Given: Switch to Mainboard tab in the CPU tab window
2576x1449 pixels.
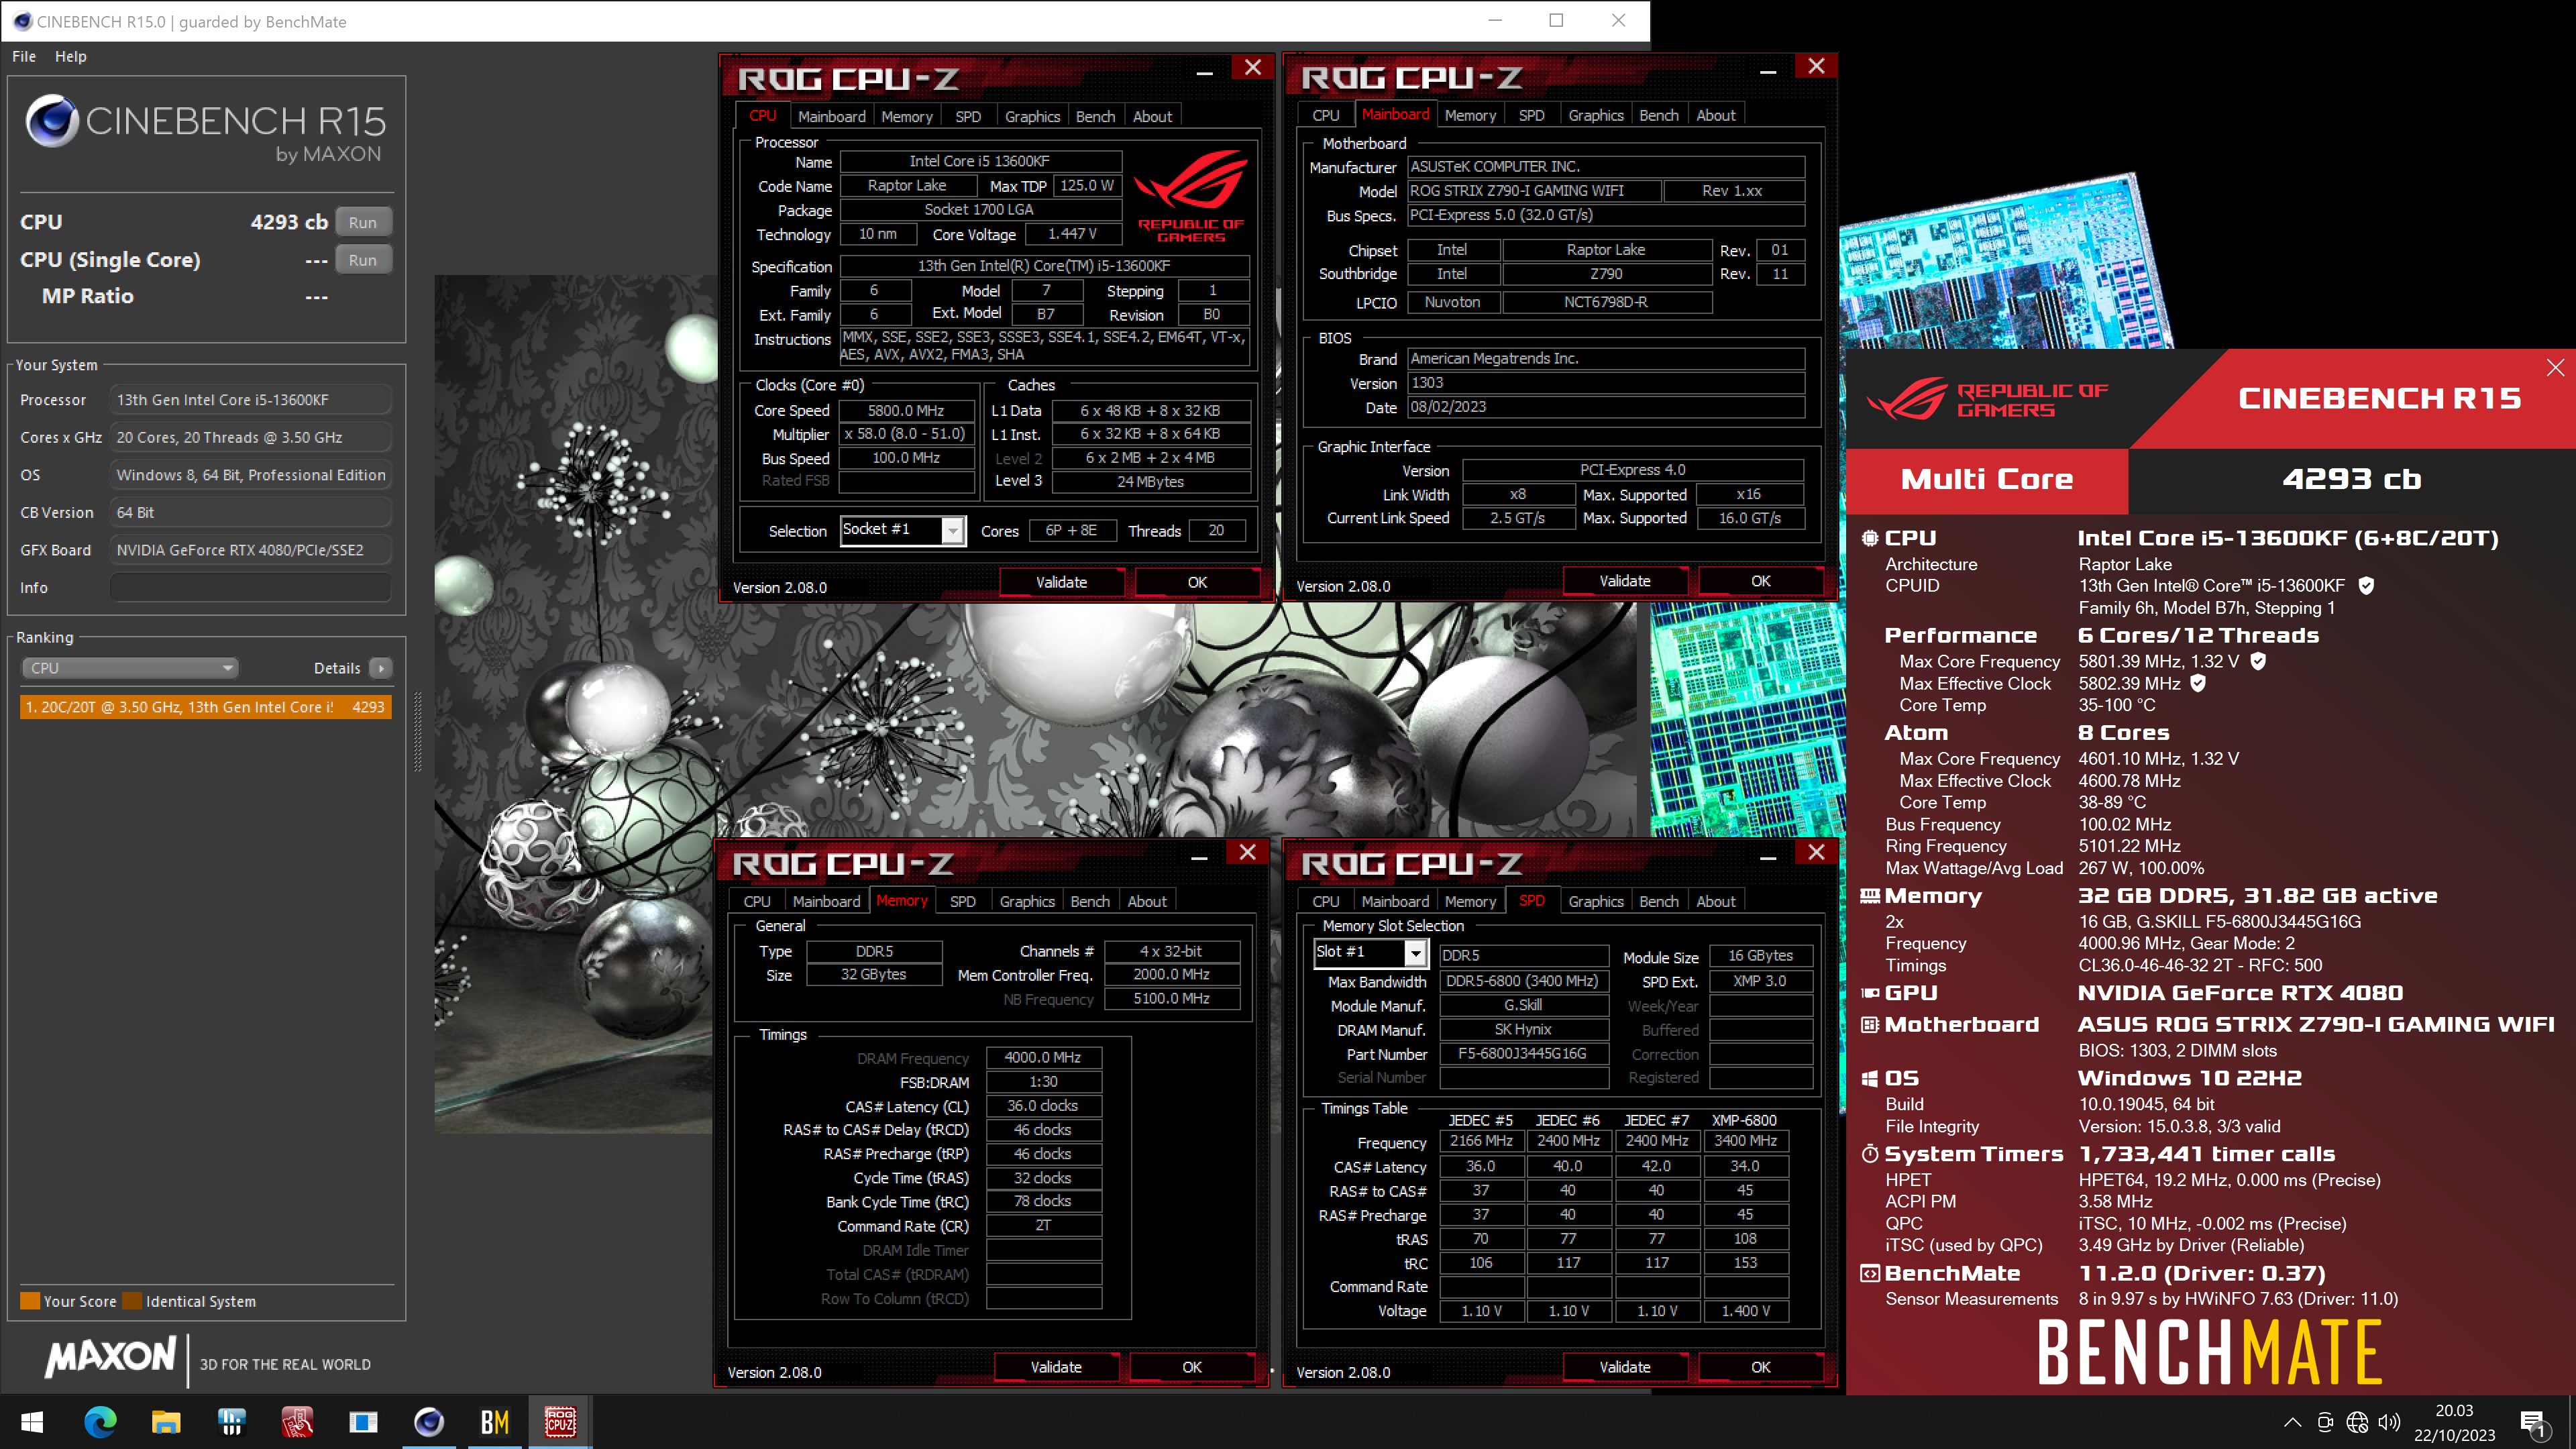Looking at the screenshot, I should pos(831,116).
